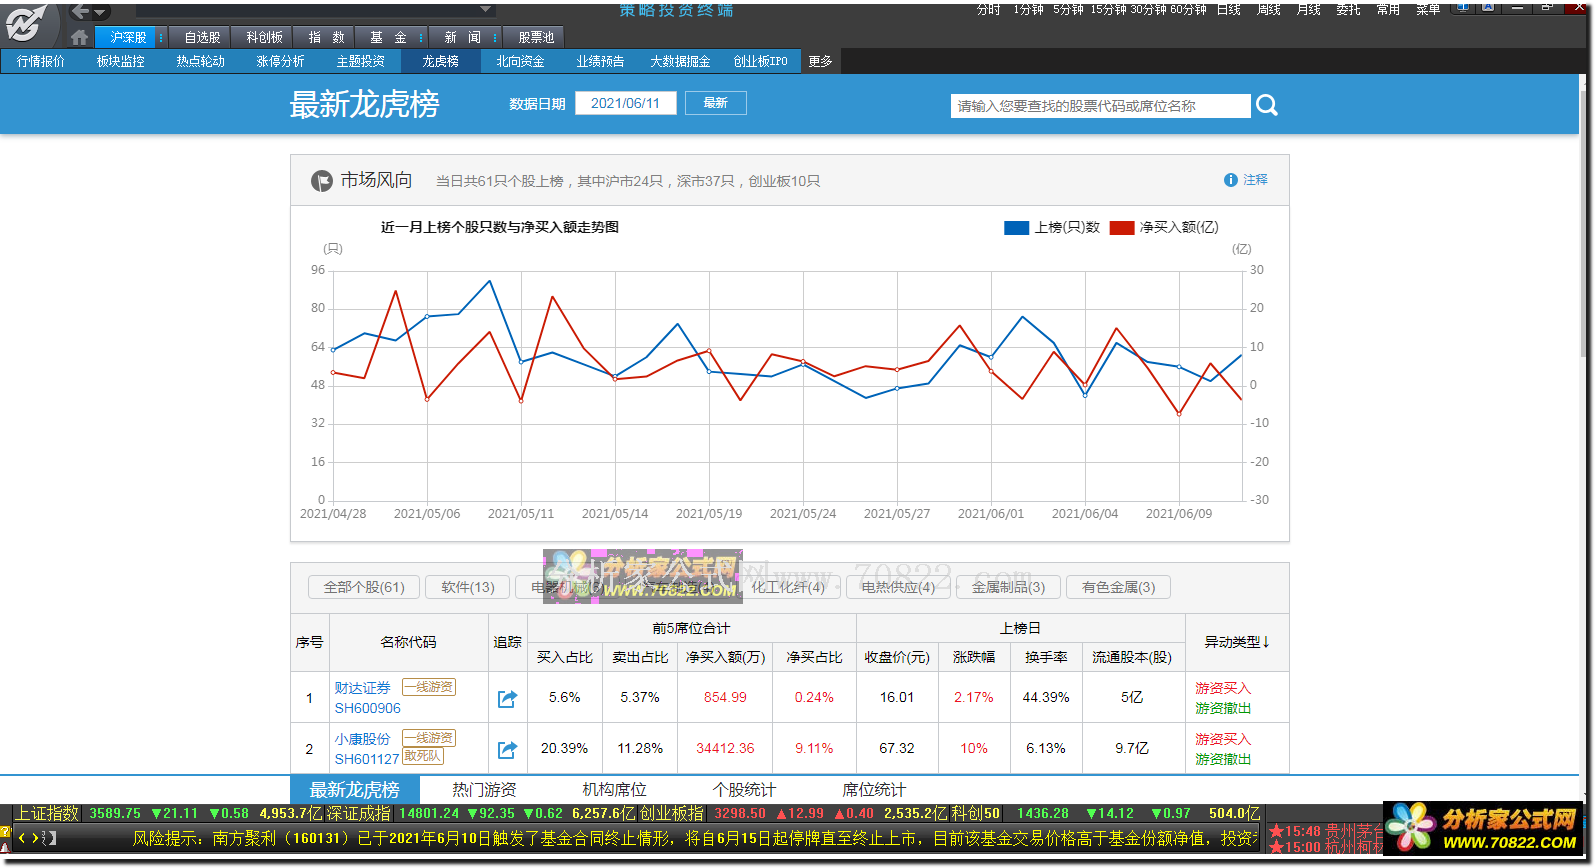
Task: Select the 科创板 tab
Action: point(264,37)
